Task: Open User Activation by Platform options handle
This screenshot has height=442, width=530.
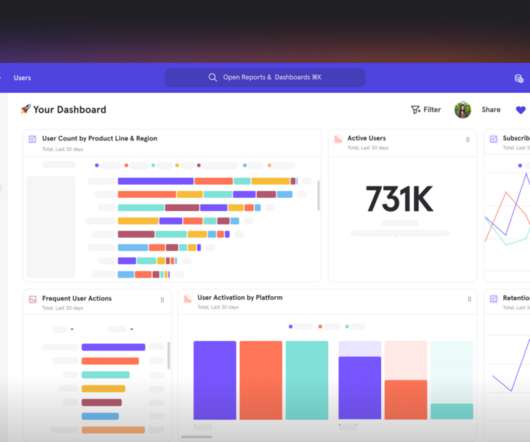Action: (469, 299)
